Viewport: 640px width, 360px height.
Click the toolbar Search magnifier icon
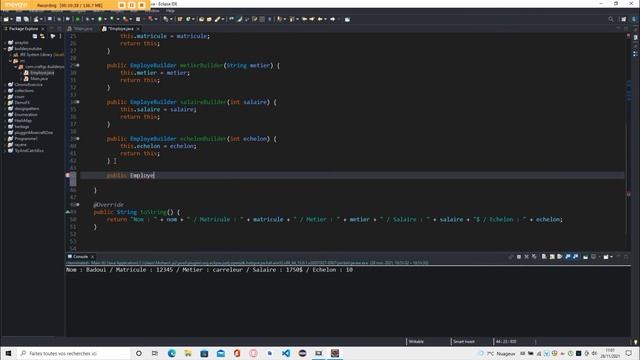pyautogui.click(x=611, y=19)
